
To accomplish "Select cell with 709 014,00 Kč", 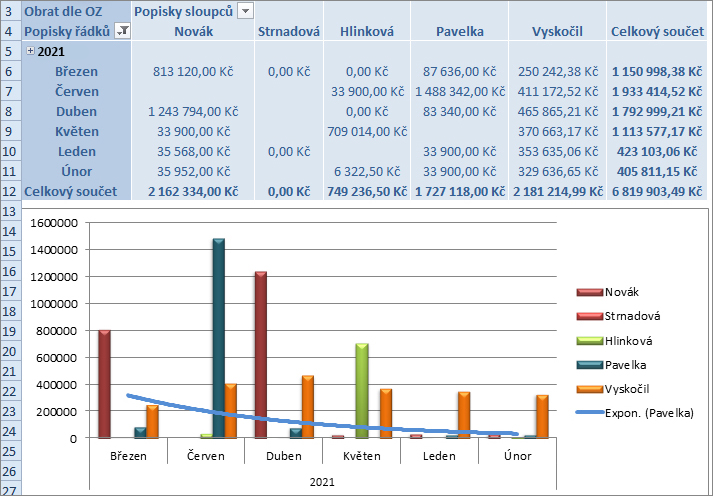I will 367,131.
